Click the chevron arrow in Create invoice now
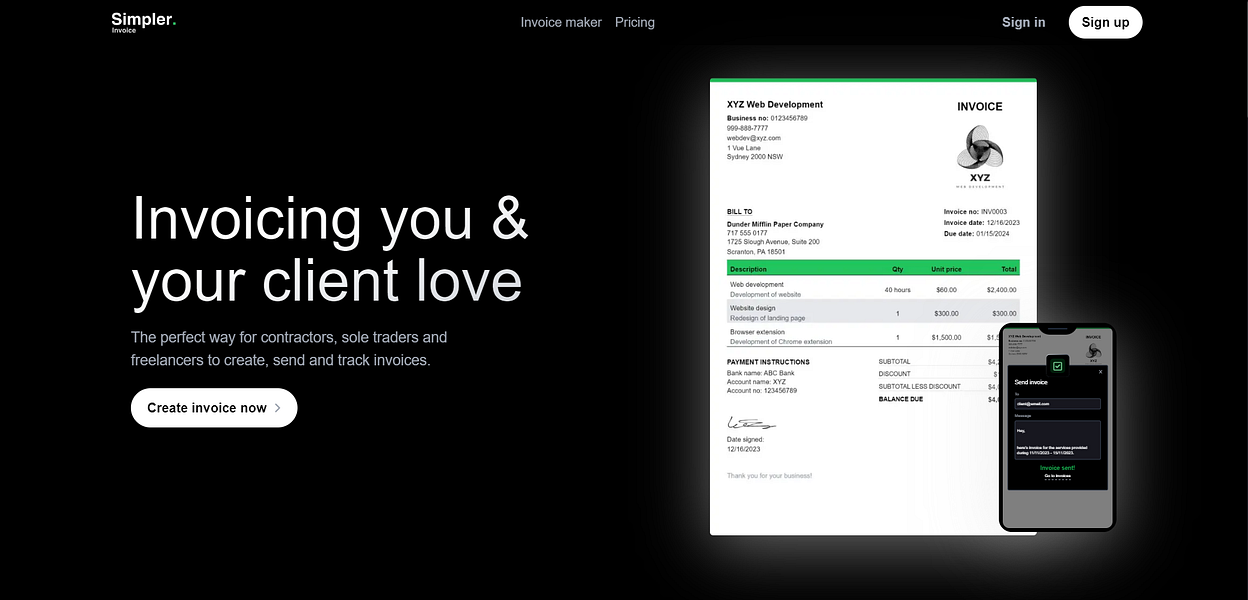1248x600 pixels. (x=278, y=408)
